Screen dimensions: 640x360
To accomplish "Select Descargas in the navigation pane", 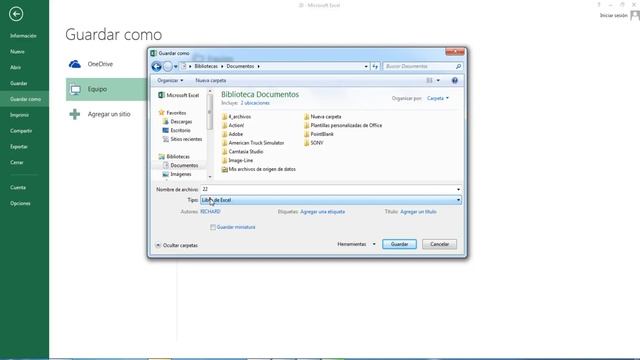I will (177, 122).
